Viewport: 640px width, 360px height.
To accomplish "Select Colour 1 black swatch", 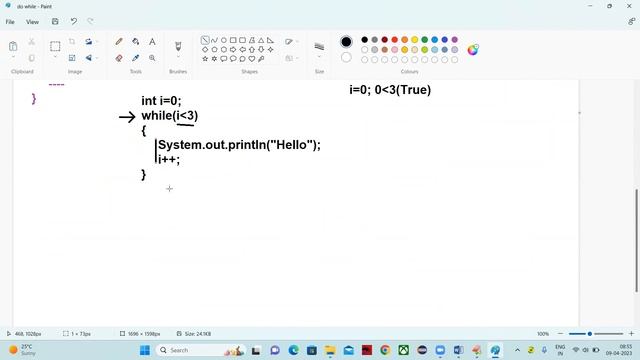I will point(346,42).
